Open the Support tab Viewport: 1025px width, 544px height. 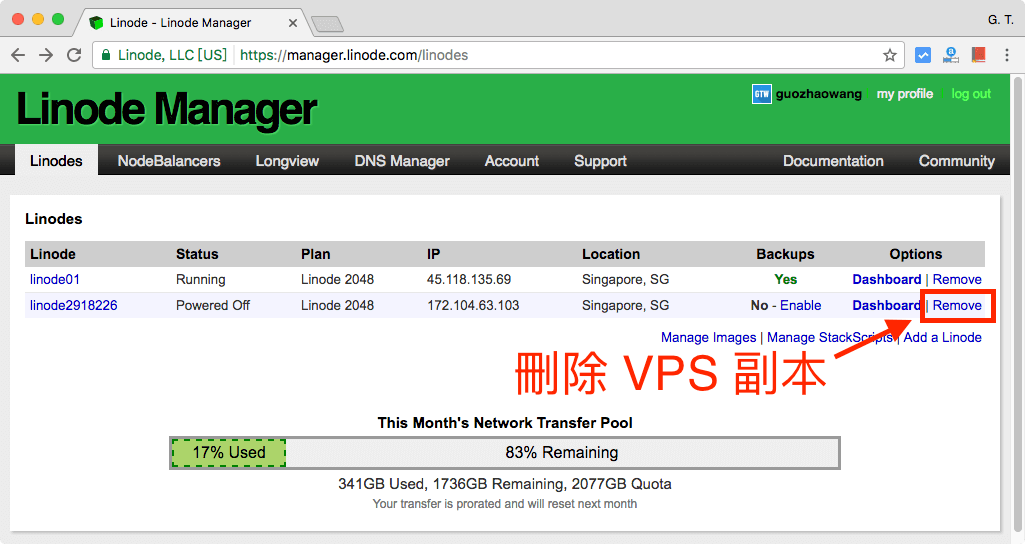coord(600,161)
